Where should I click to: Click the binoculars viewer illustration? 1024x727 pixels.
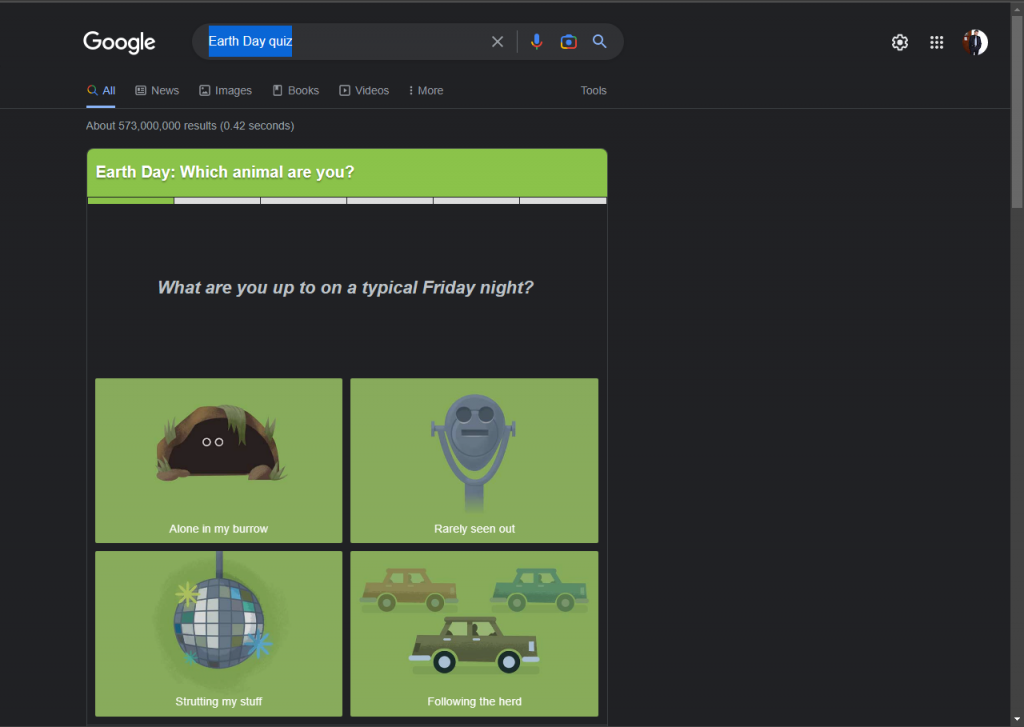[x=474, y=452]
